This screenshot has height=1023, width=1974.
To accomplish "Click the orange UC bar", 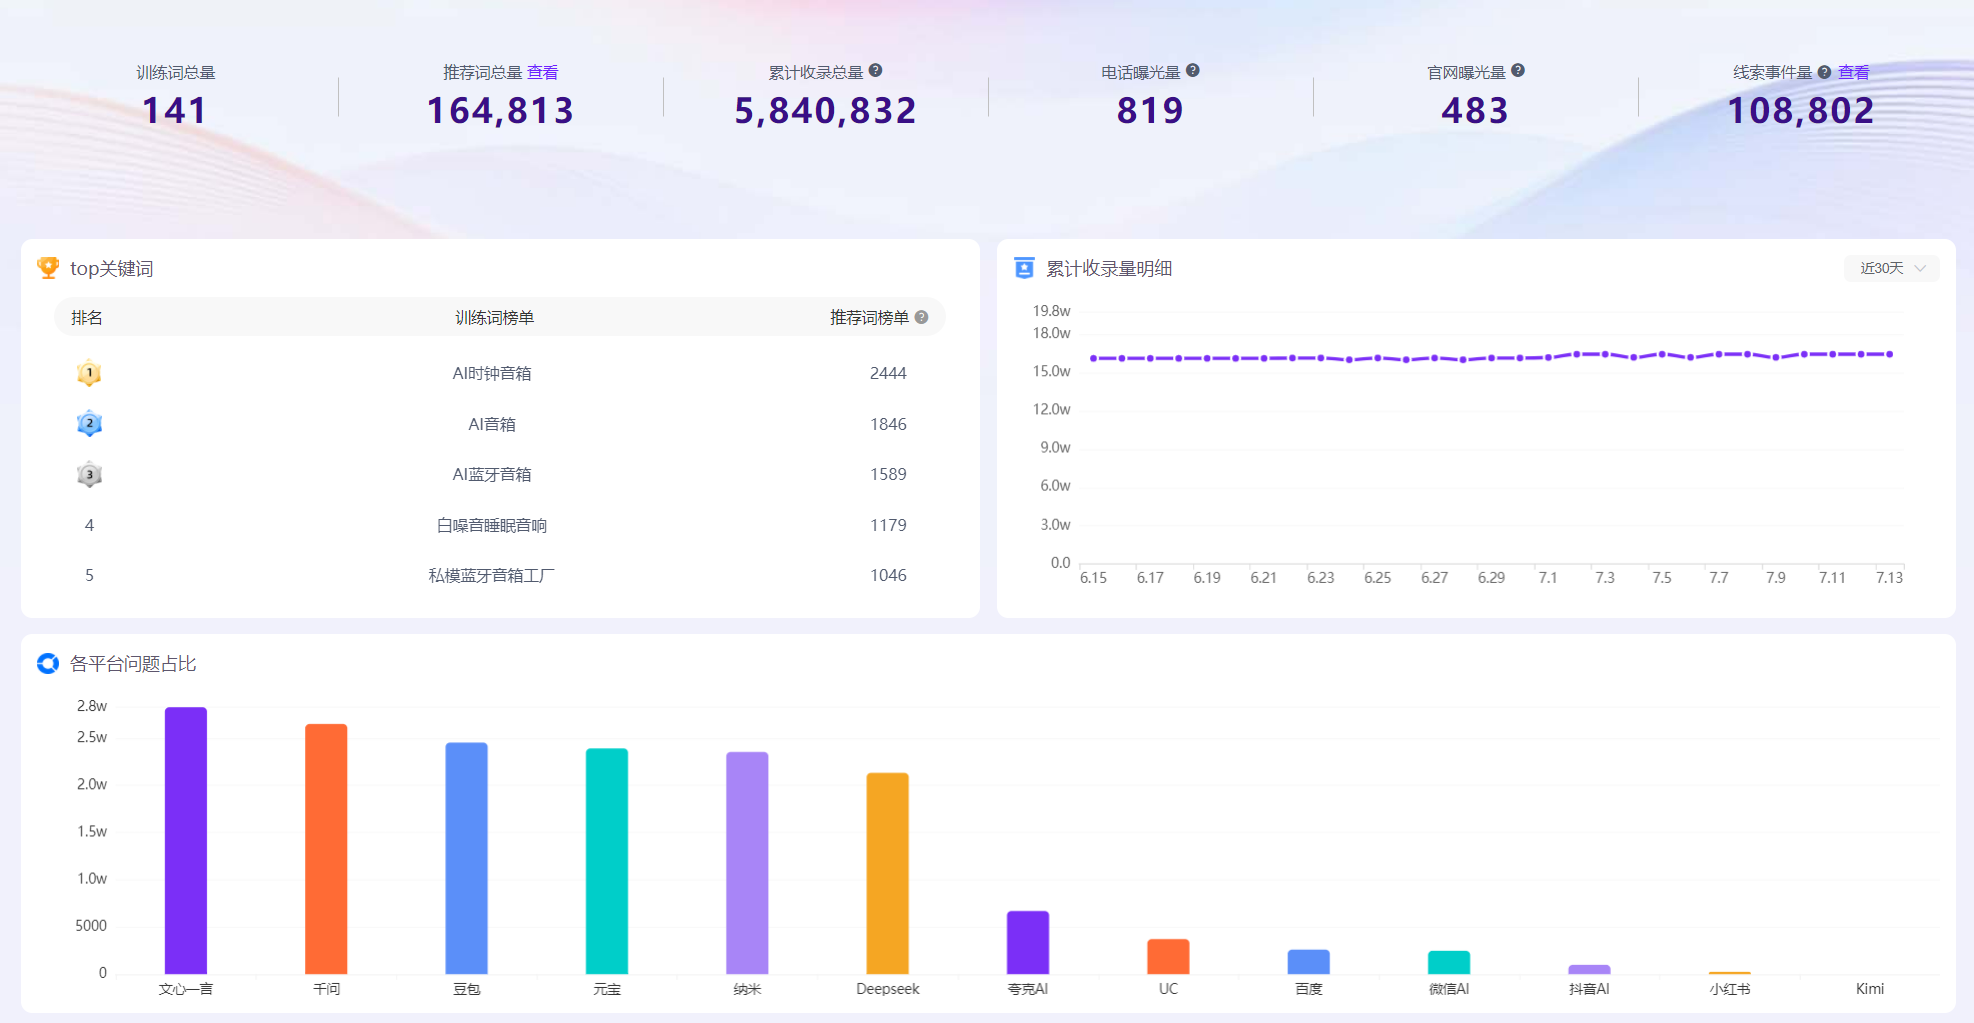I will click(x=1168, y=956).
